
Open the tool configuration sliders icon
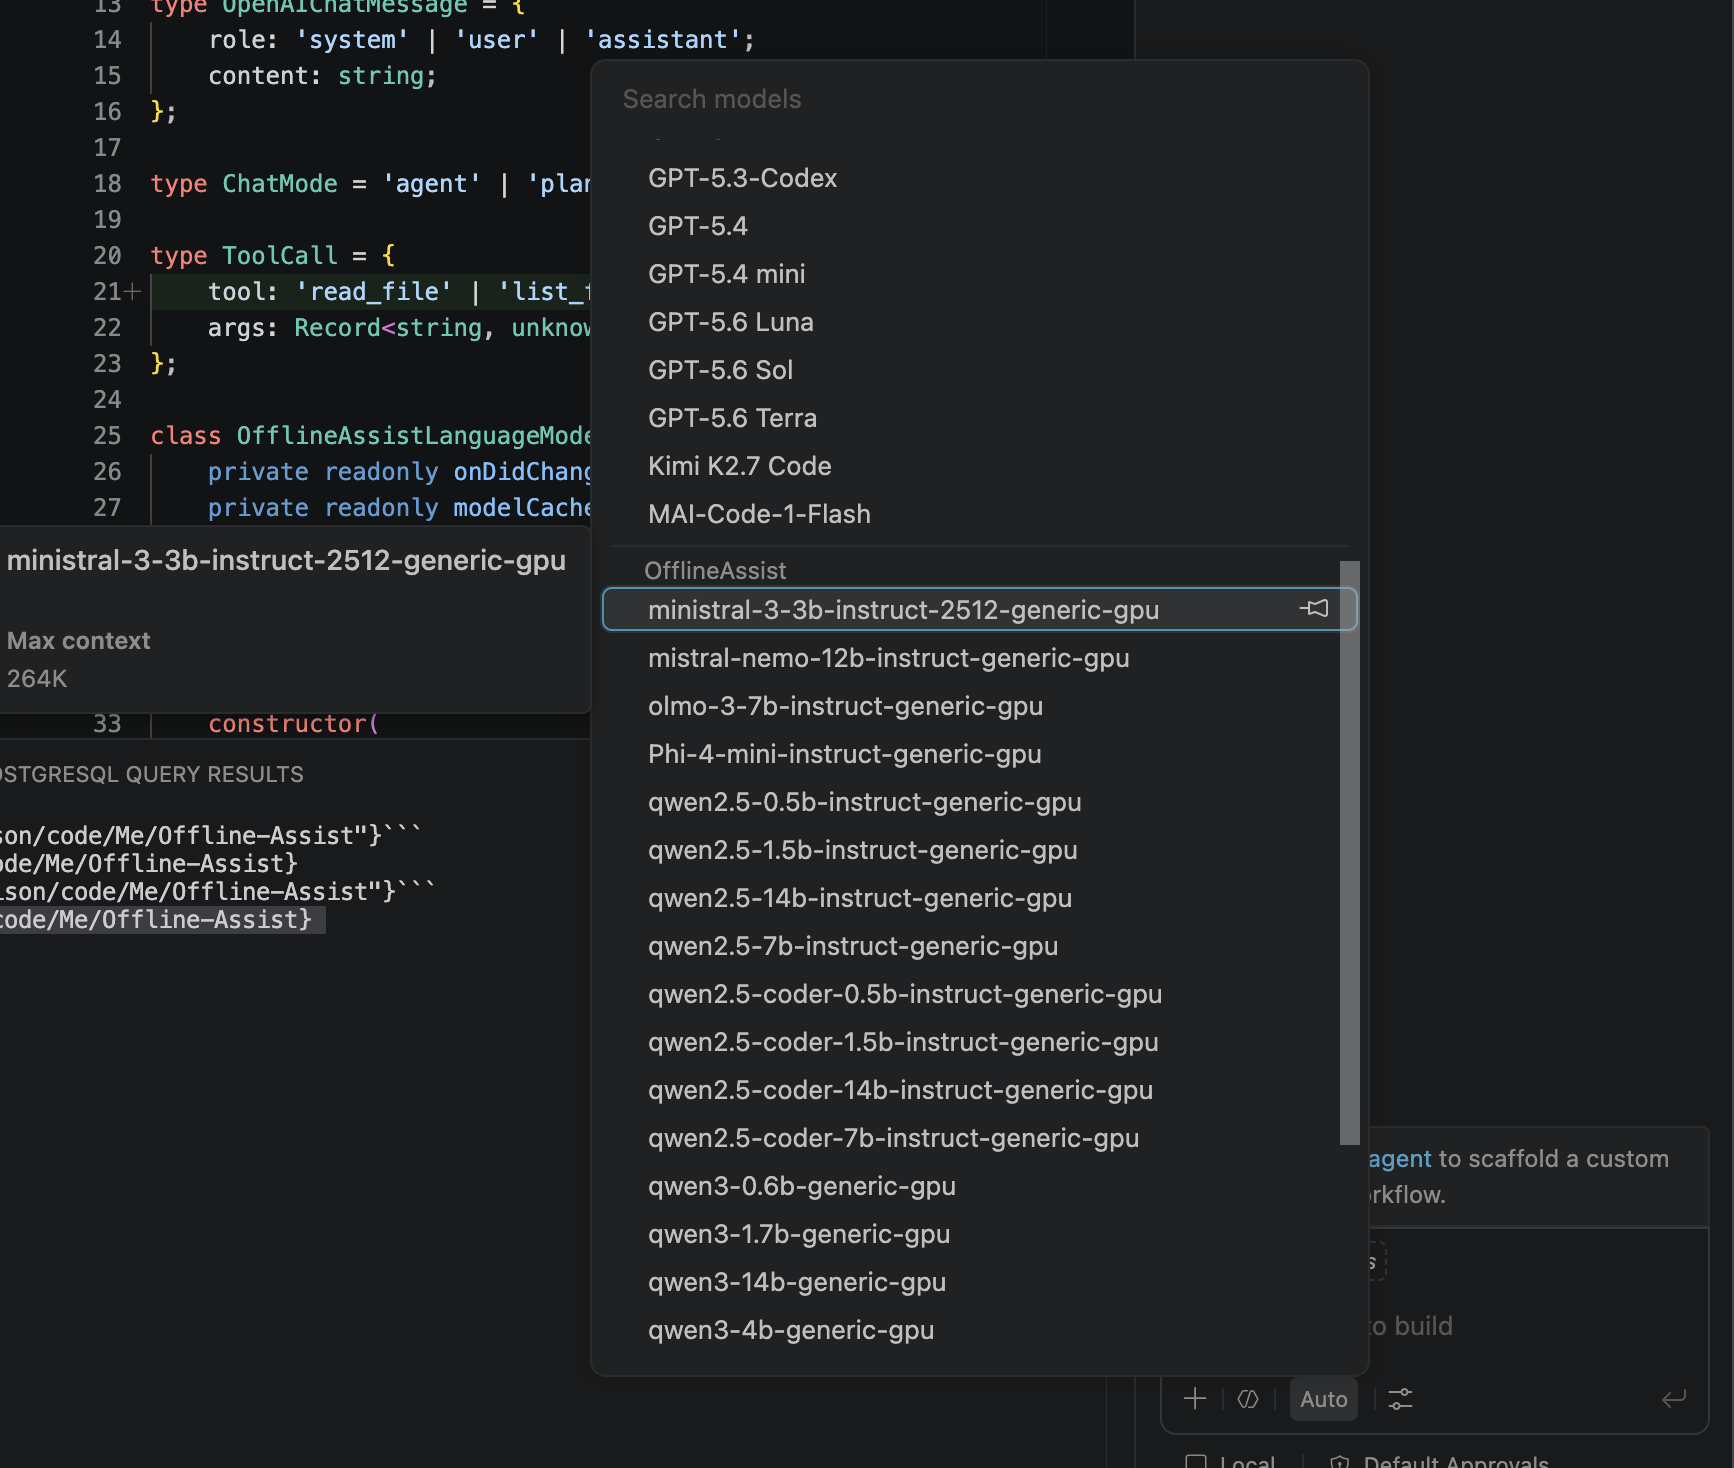tap(1401, 1399)
